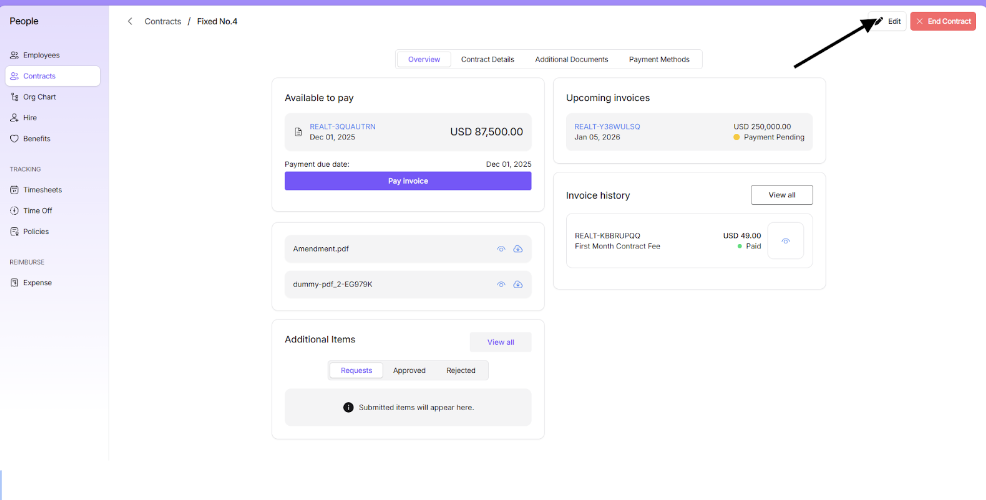The image size is (986, 500).
Task: Open Timesheets under Tracking
Action: pos(42,190)
